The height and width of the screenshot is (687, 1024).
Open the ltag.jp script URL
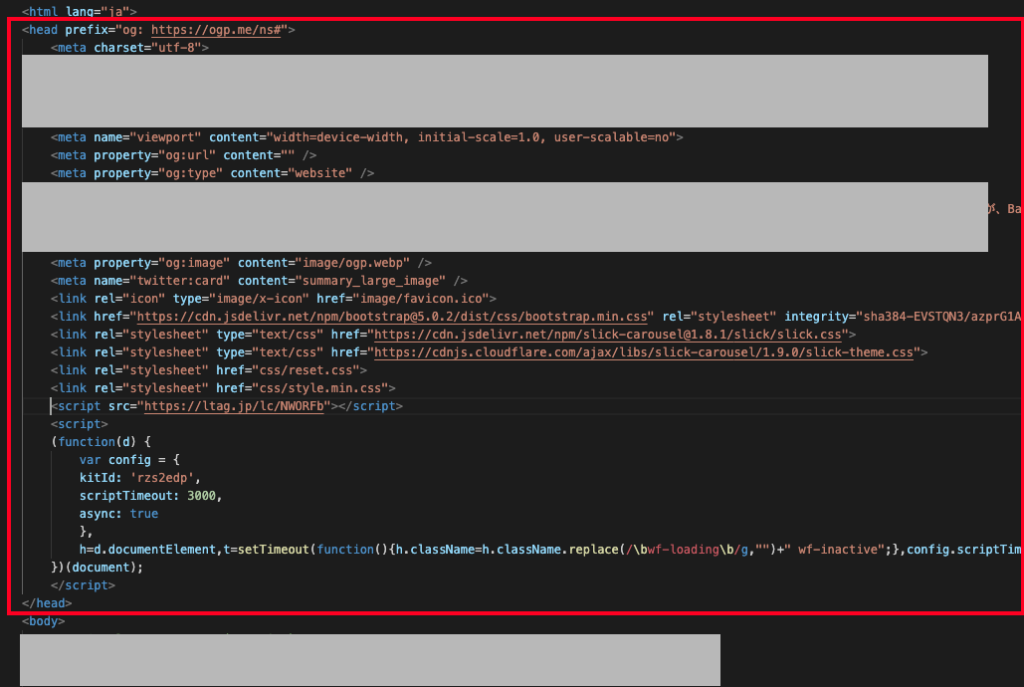pyautogui.click(x=235, y=406)
